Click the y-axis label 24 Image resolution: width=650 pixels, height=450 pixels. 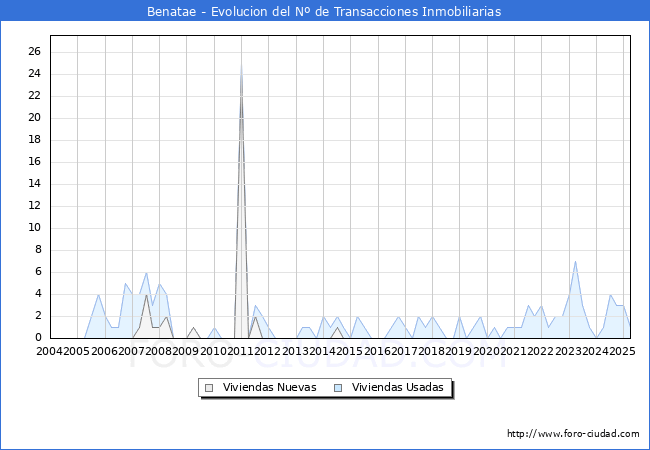click(35, 73)
